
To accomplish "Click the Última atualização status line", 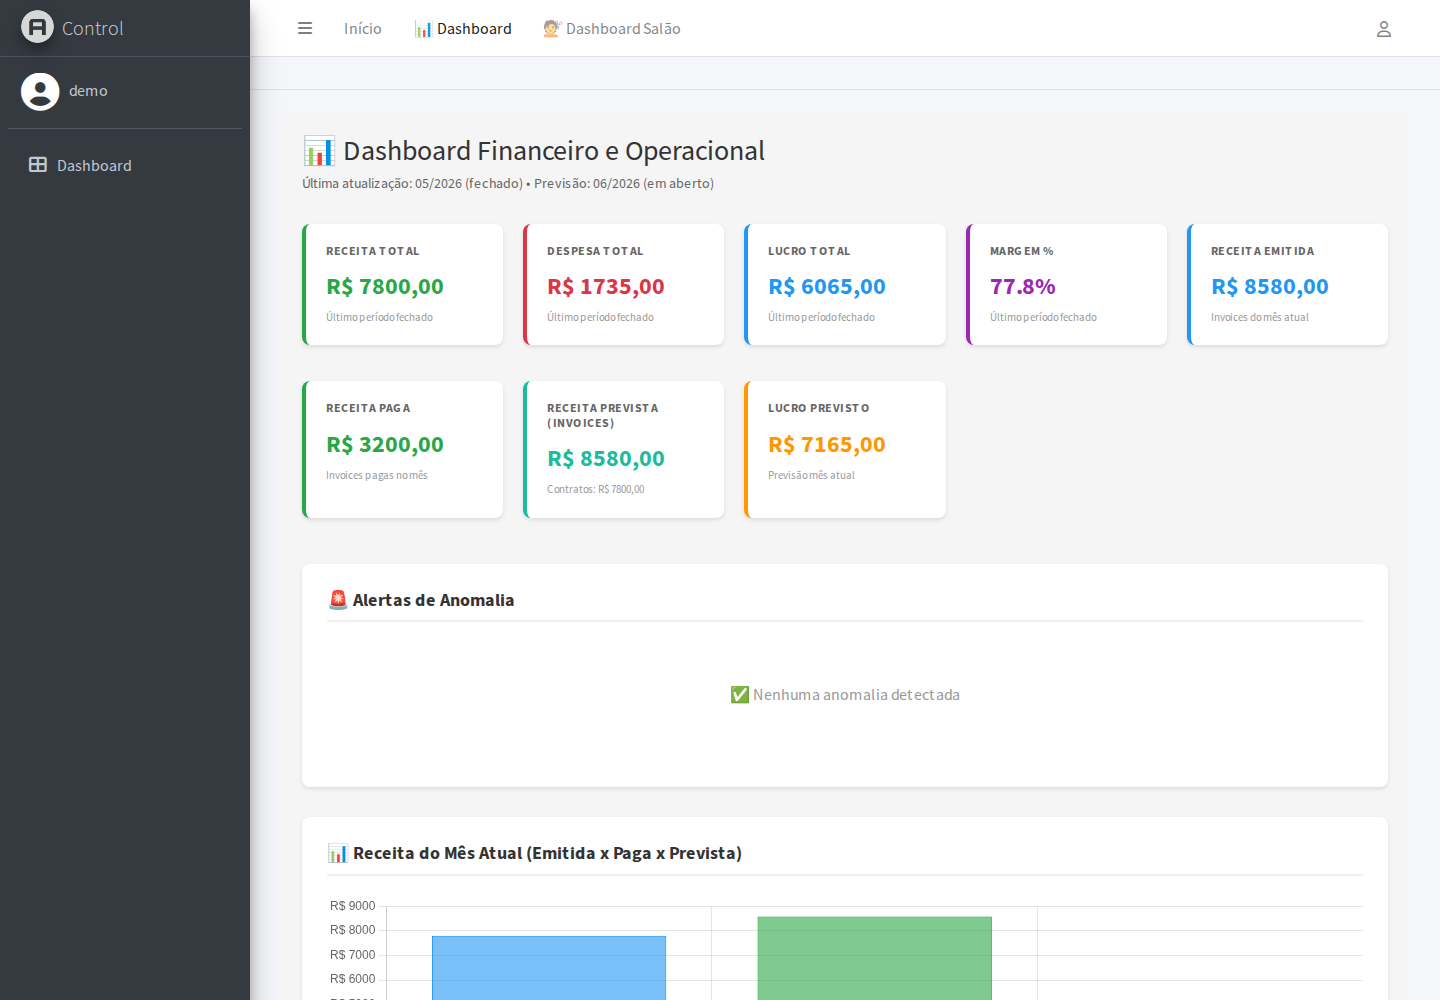I will [508, 184].
